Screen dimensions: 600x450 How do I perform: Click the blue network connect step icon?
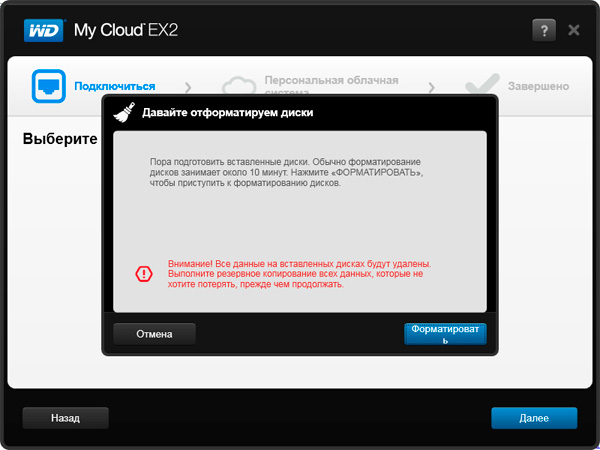point(49,86)
